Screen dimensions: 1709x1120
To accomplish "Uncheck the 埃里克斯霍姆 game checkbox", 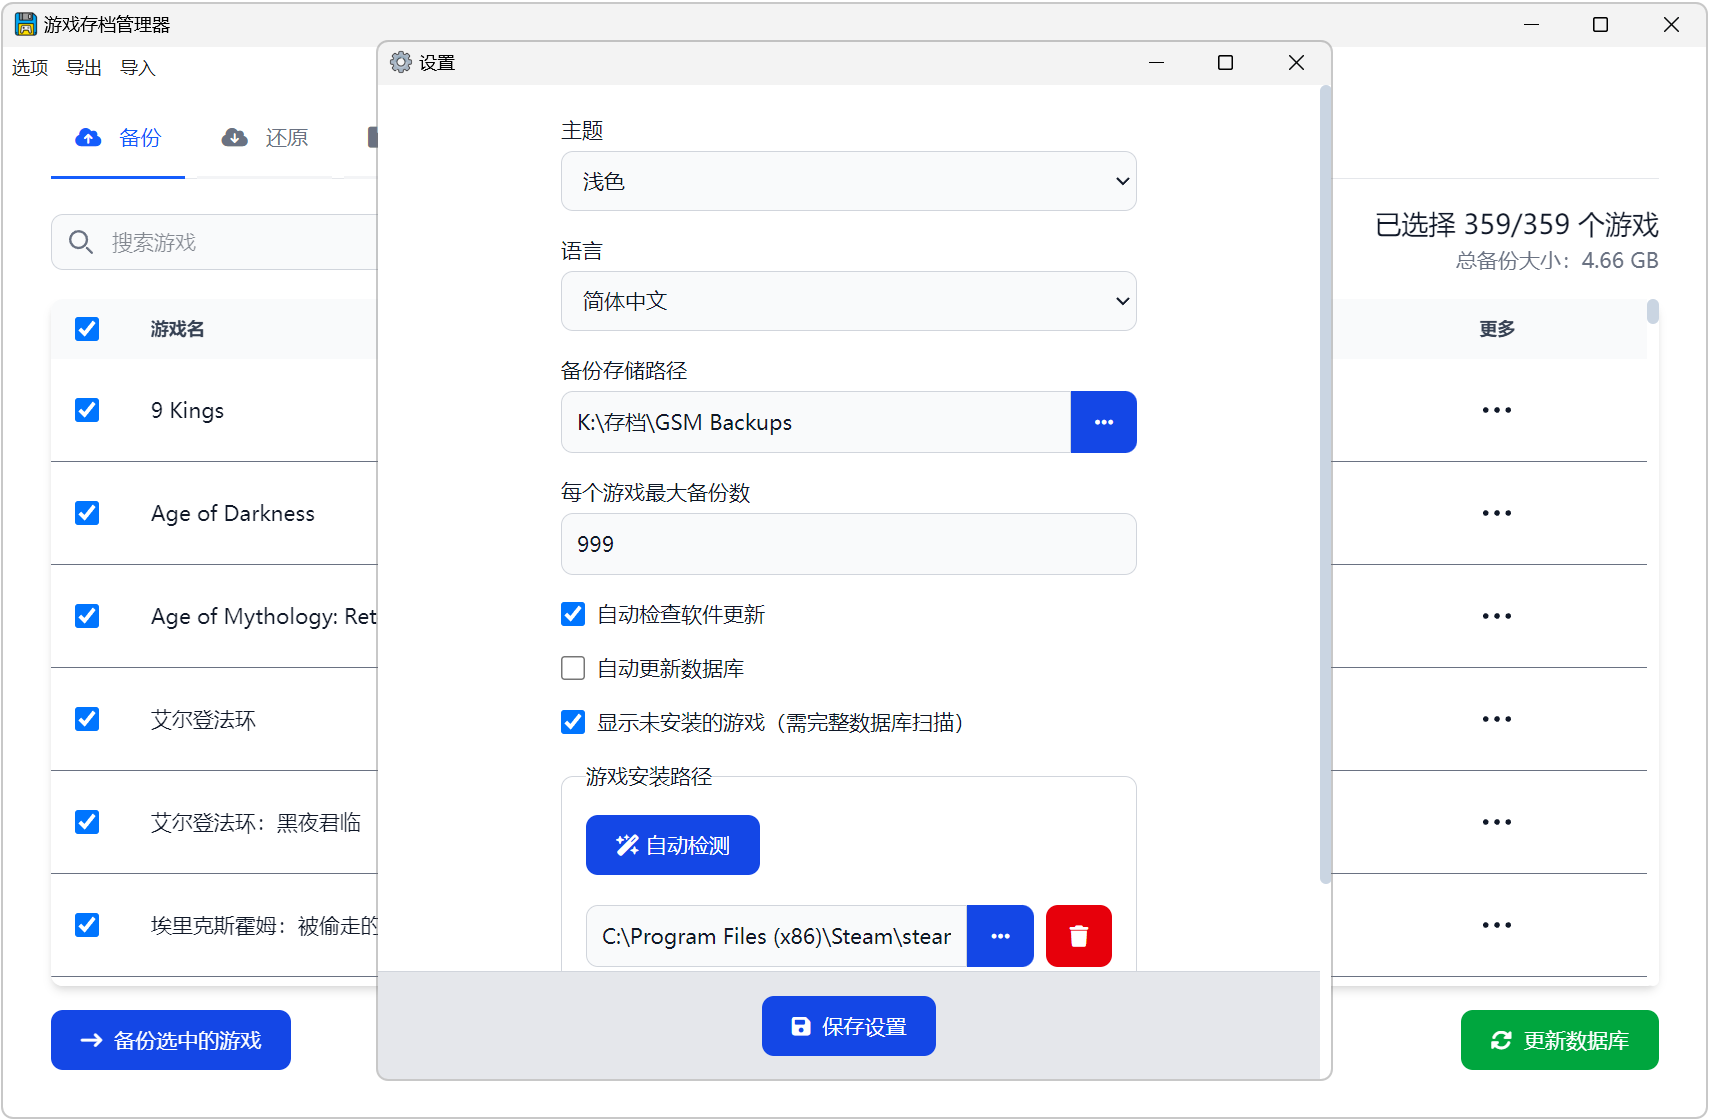I will pyautogui.click(x=87, y=925).
